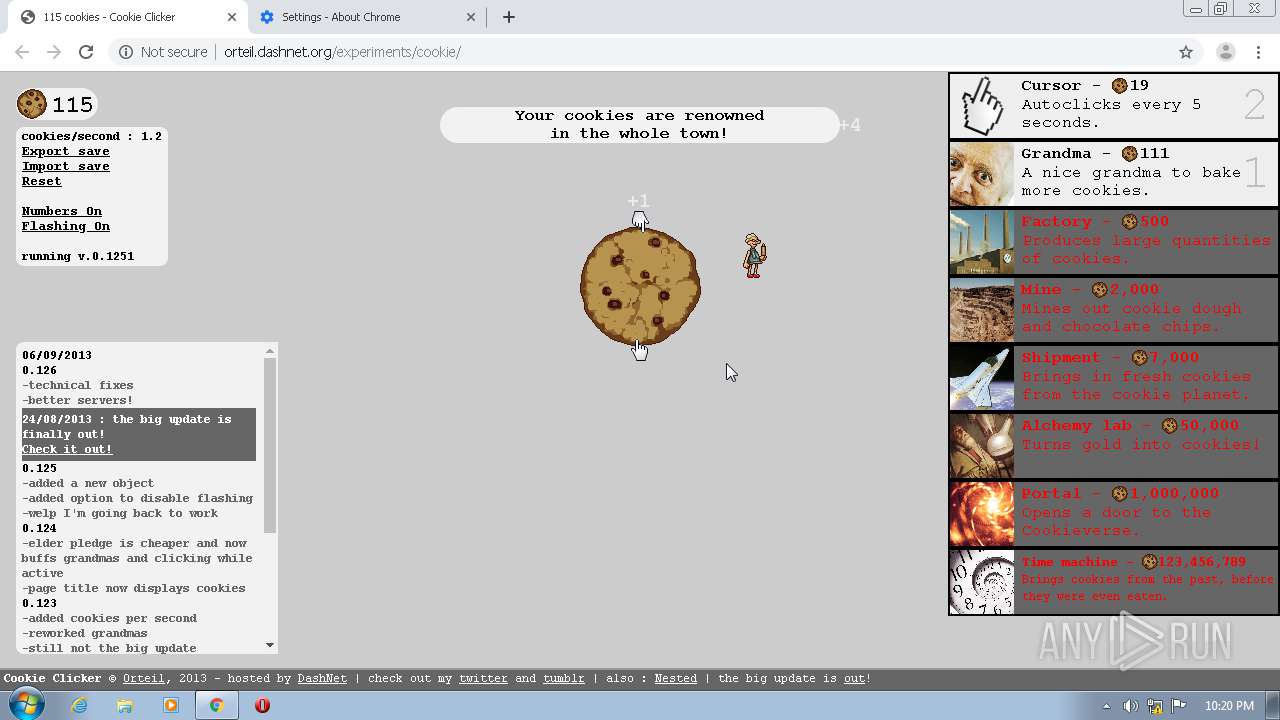Close the Cookie Clicker tab
This screenshot has width=1280, height=720.
tap(232, 17)
